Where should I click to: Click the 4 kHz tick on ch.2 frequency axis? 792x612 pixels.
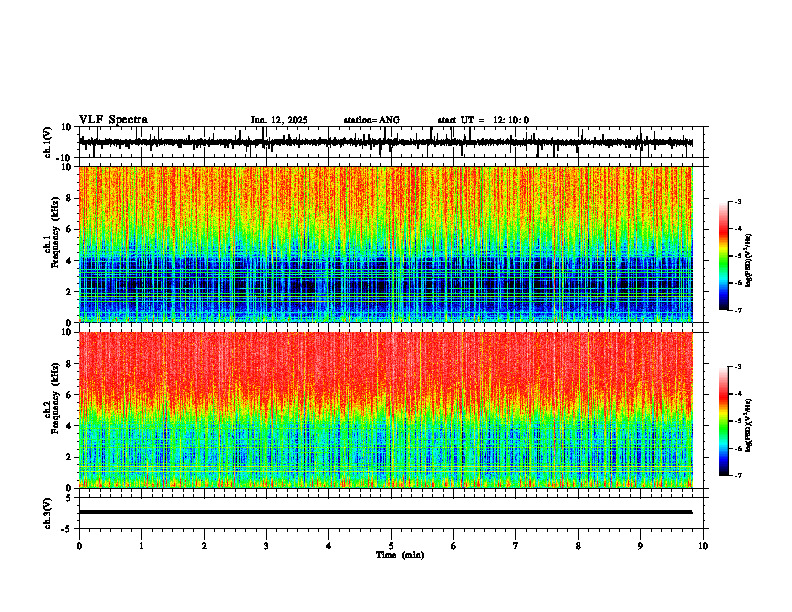(x=69, y=426)
